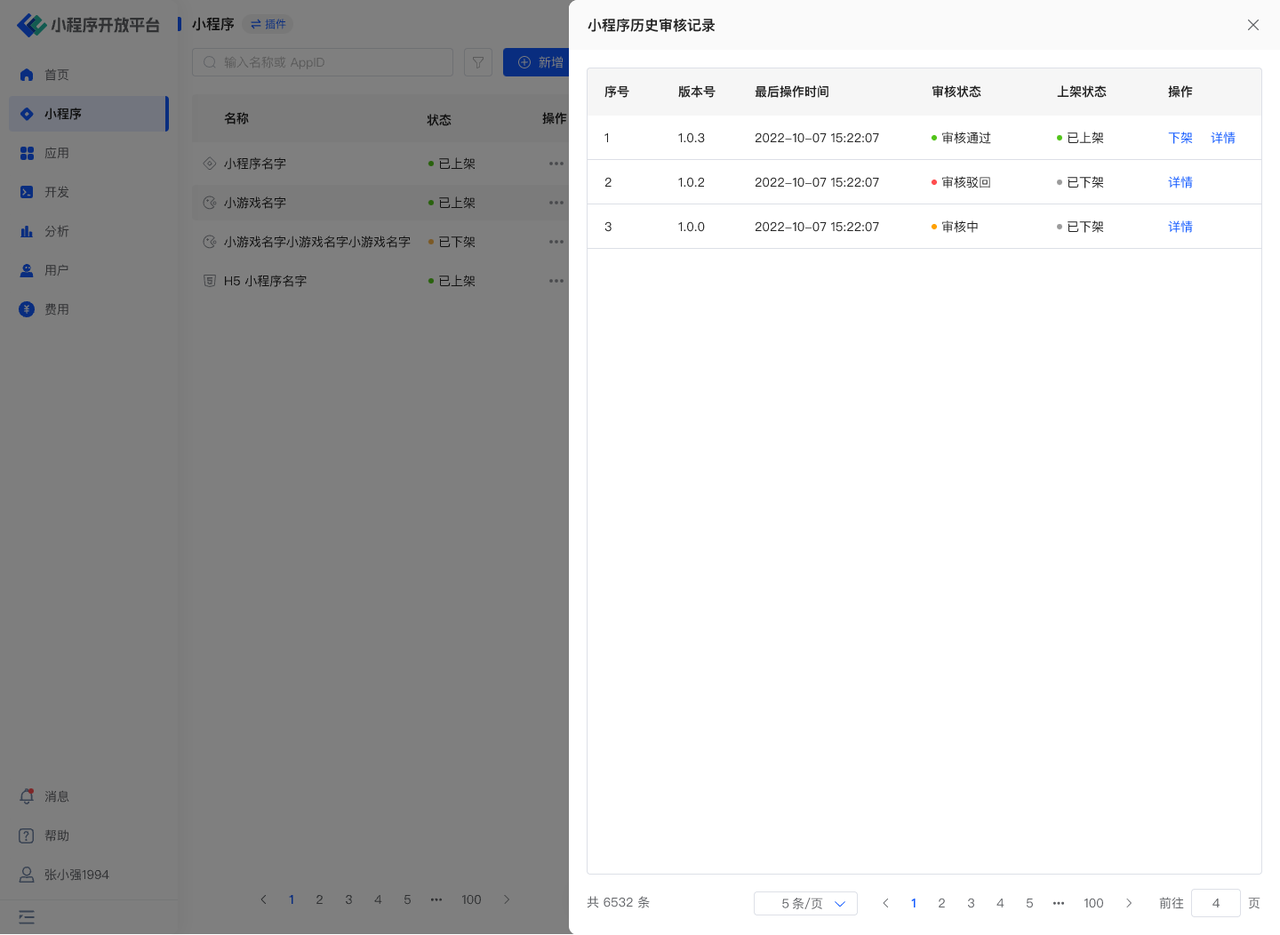The image size is (1280, 935).
Task: Click the filter funnel icon beside search
Action: pos(478,63)
